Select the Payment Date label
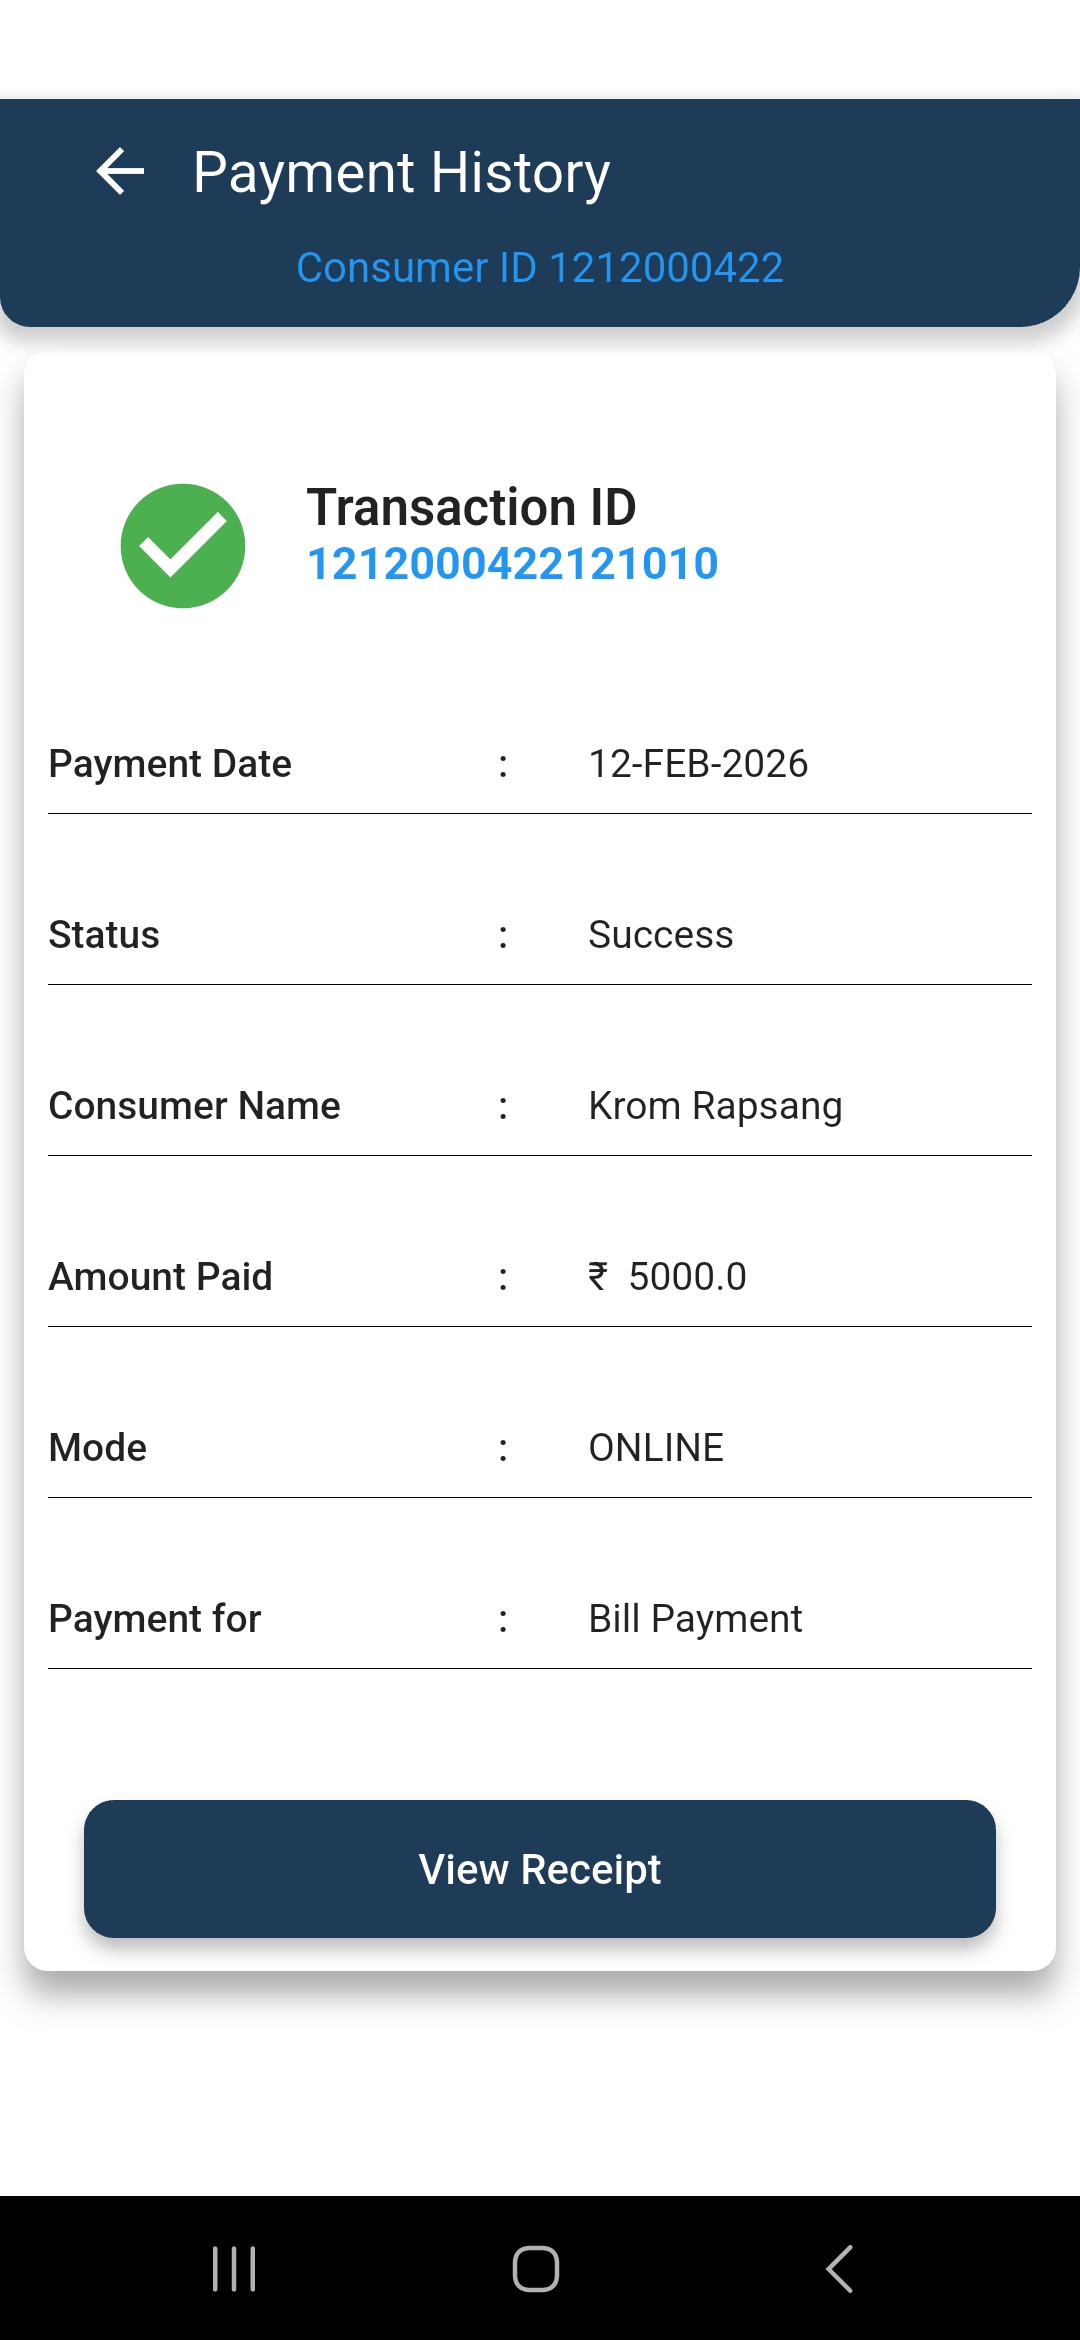This screenshot has width=1080, height=2340. coord(170,764)
